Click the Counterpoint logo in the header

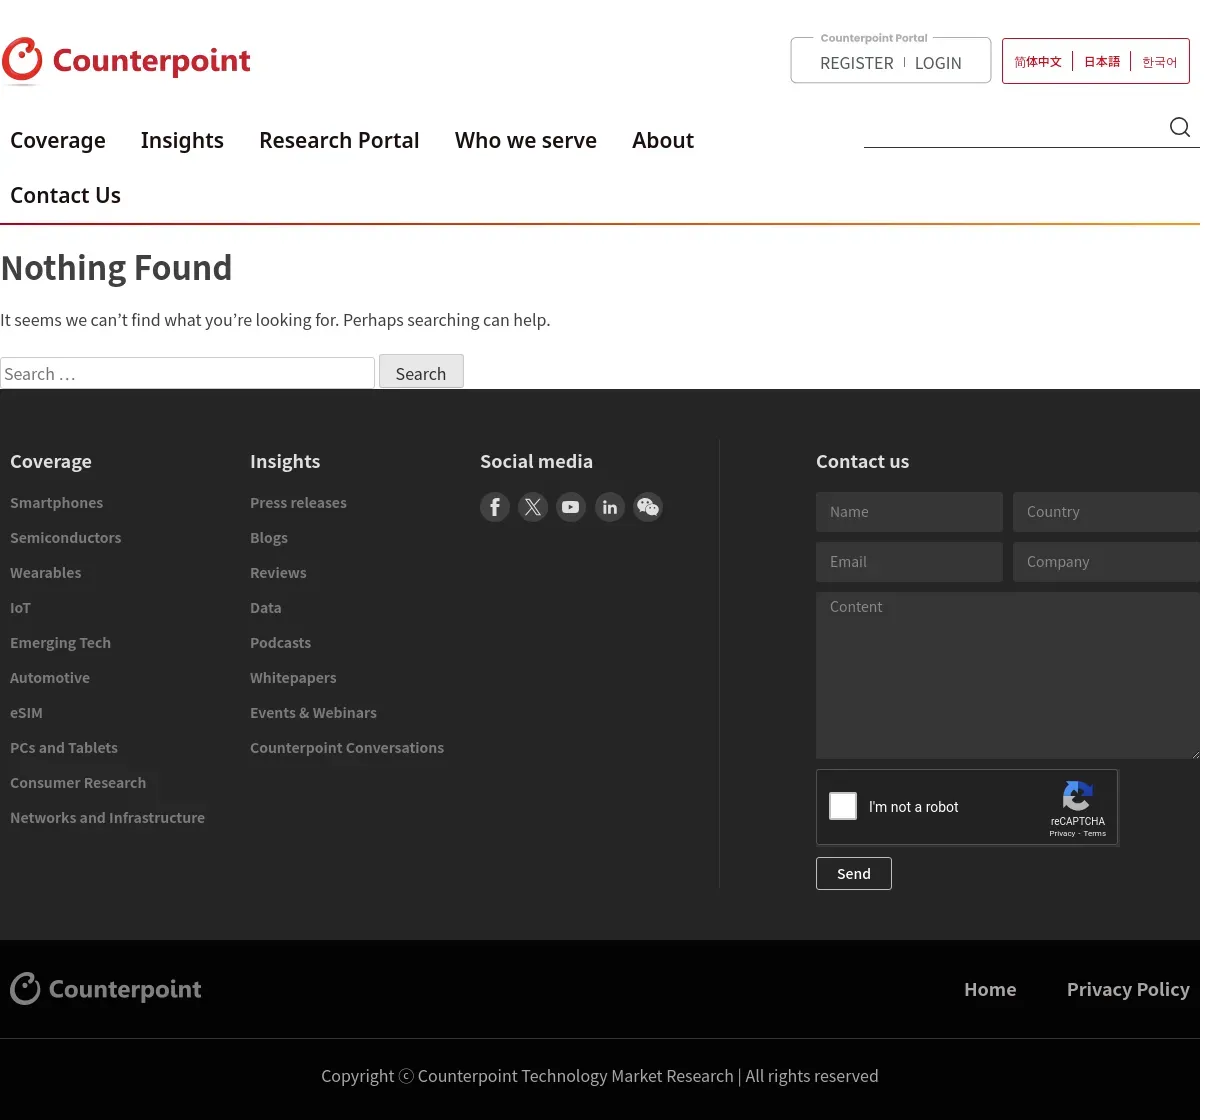[126, 61]
